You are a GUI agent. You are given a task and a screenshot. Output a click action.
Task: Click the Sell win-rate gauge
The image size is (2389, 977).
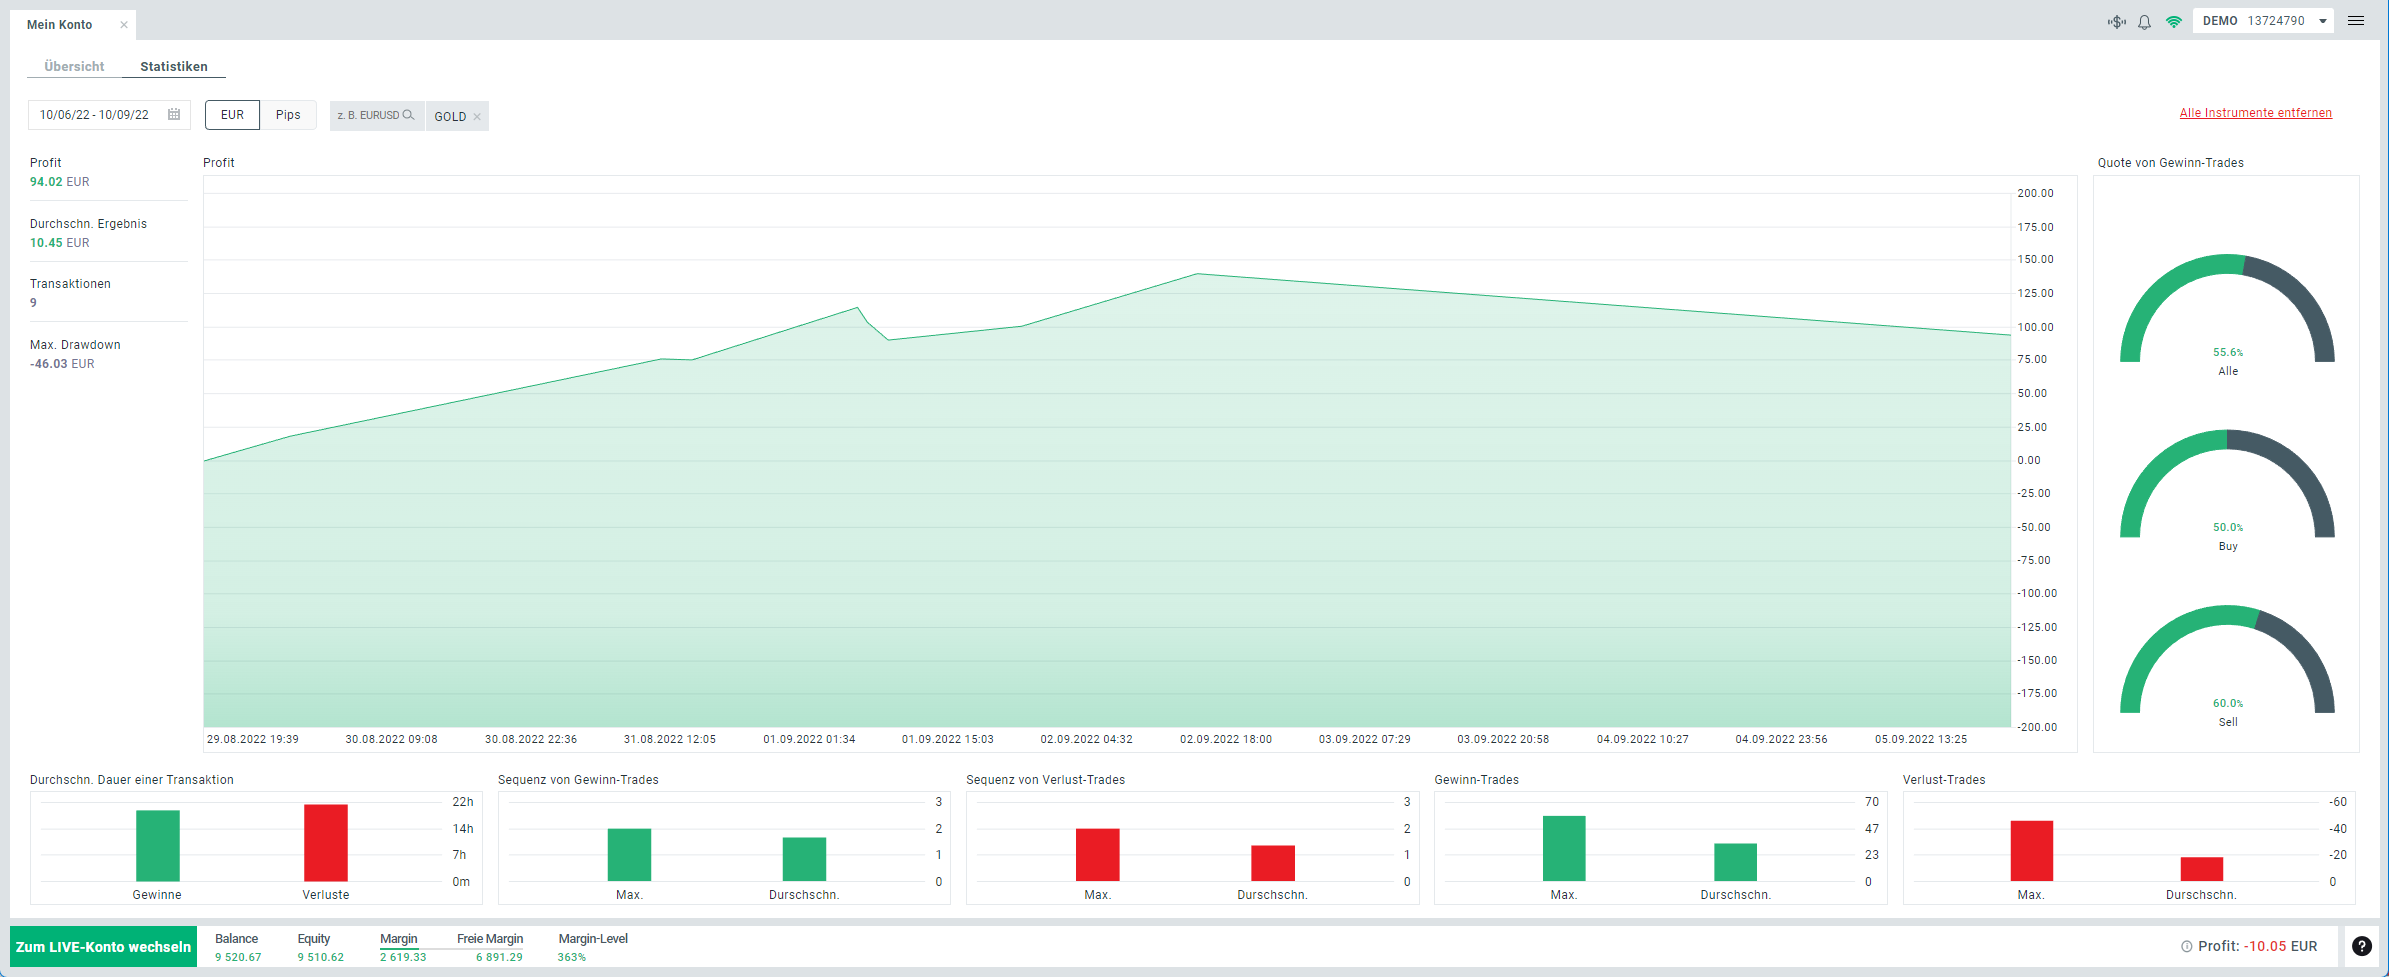[x=2227, y=661]
